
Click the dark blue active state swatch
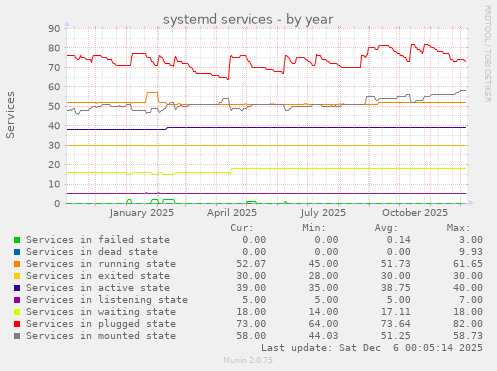pyautogui.click(x=17, y=288)
